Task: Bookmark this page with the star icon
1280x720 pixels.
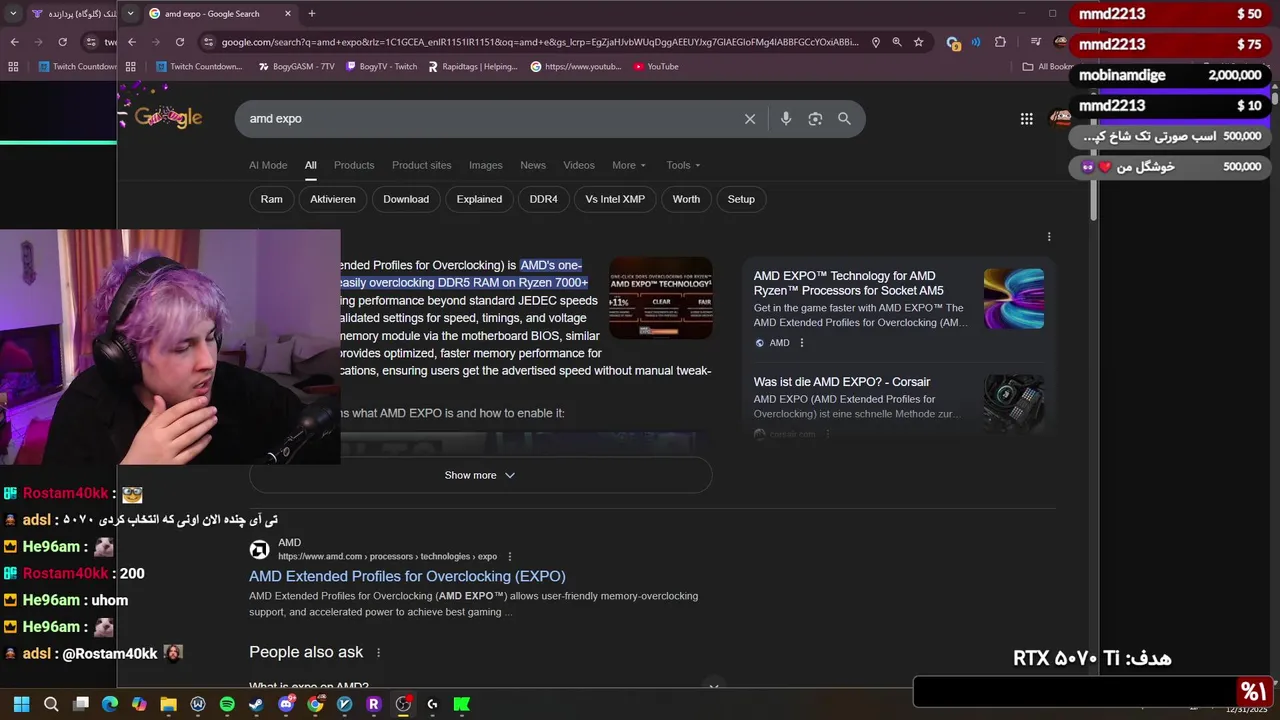Action: pos(918,42)
